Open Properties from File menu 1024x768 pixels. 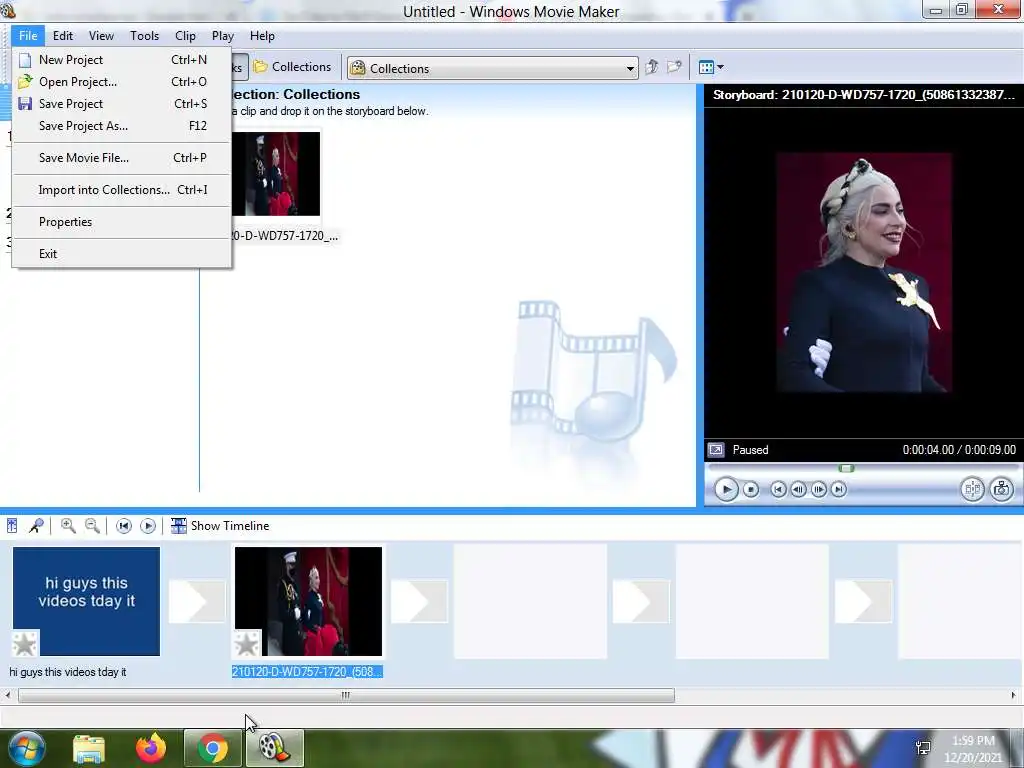click(x=121, y=222)
